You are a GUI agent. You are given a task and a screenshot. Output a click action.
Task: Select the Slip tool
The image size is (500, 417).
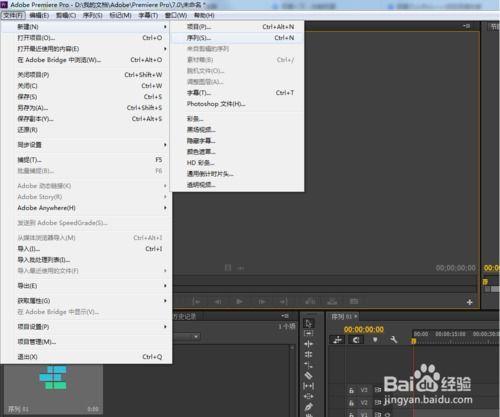(x=308, y=386)
